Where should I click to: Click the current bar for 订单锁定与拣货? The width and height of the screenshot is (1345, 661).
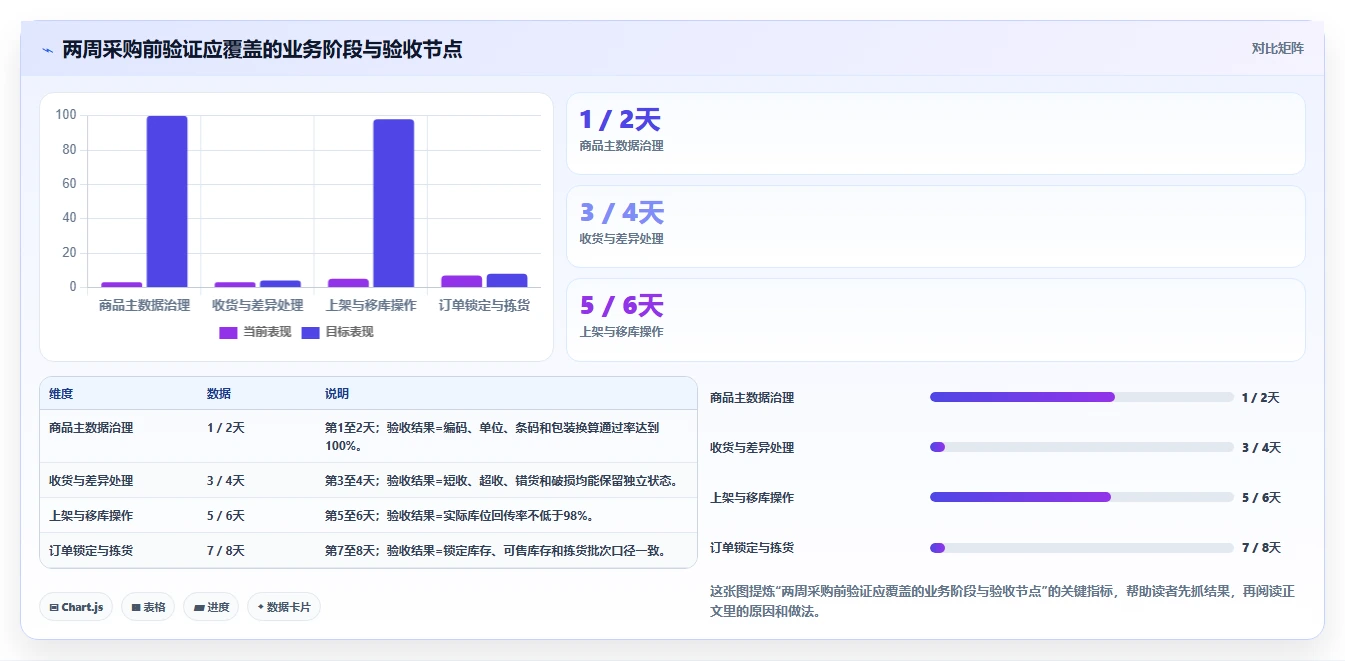[x=461, y=281]
